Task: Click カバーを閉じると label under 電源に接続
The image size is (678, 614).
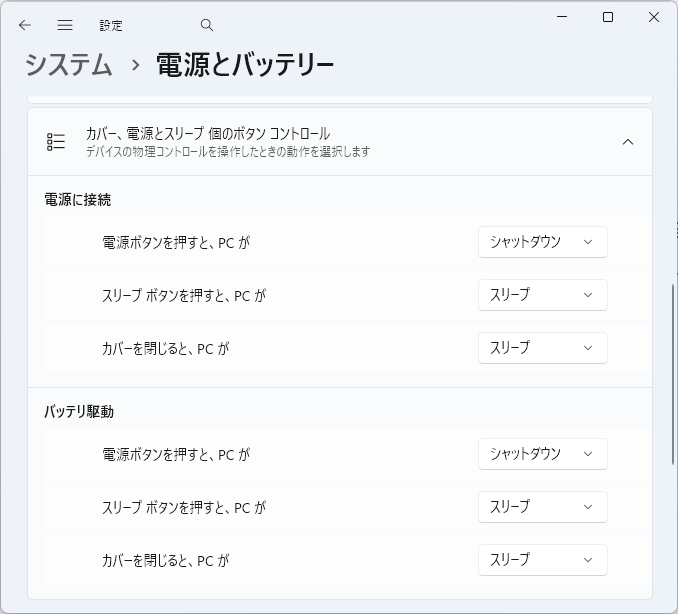Action: (x=165, y=349)
